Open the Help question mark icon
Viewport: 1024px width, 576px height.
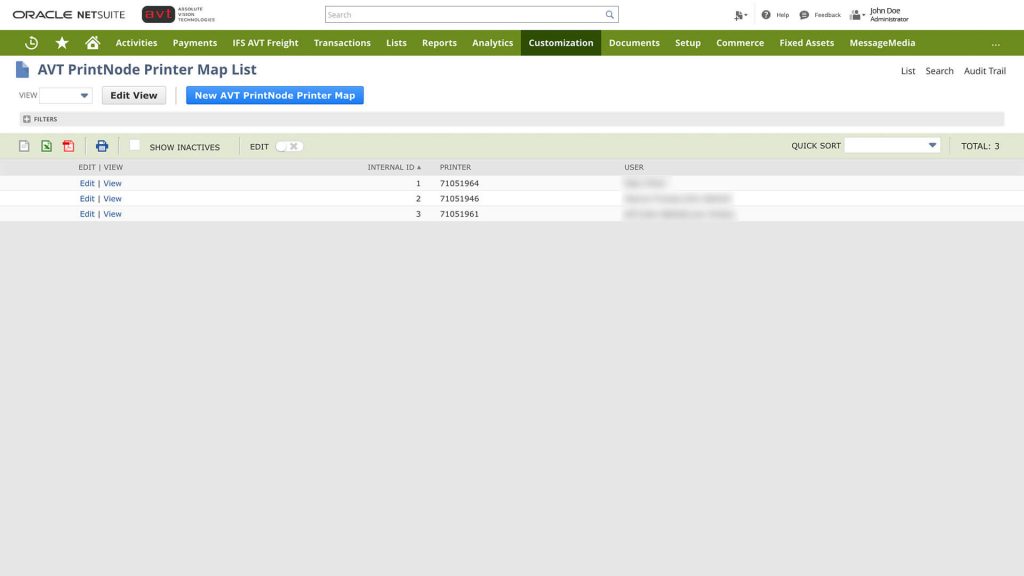766,14
